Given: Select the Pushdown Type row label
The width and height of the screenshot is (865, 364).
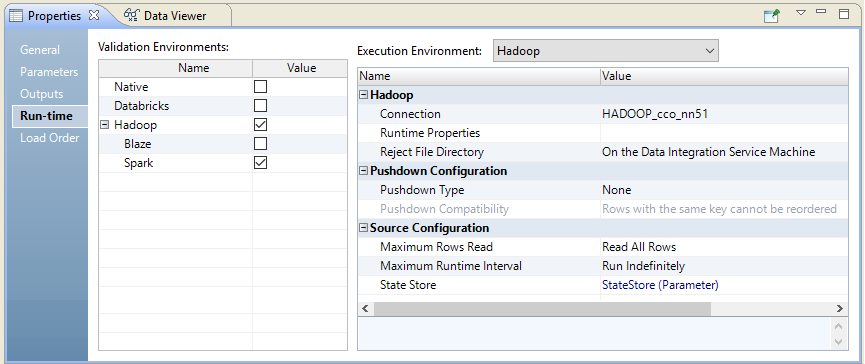Looking at the screenshot, I should [422, 190].
